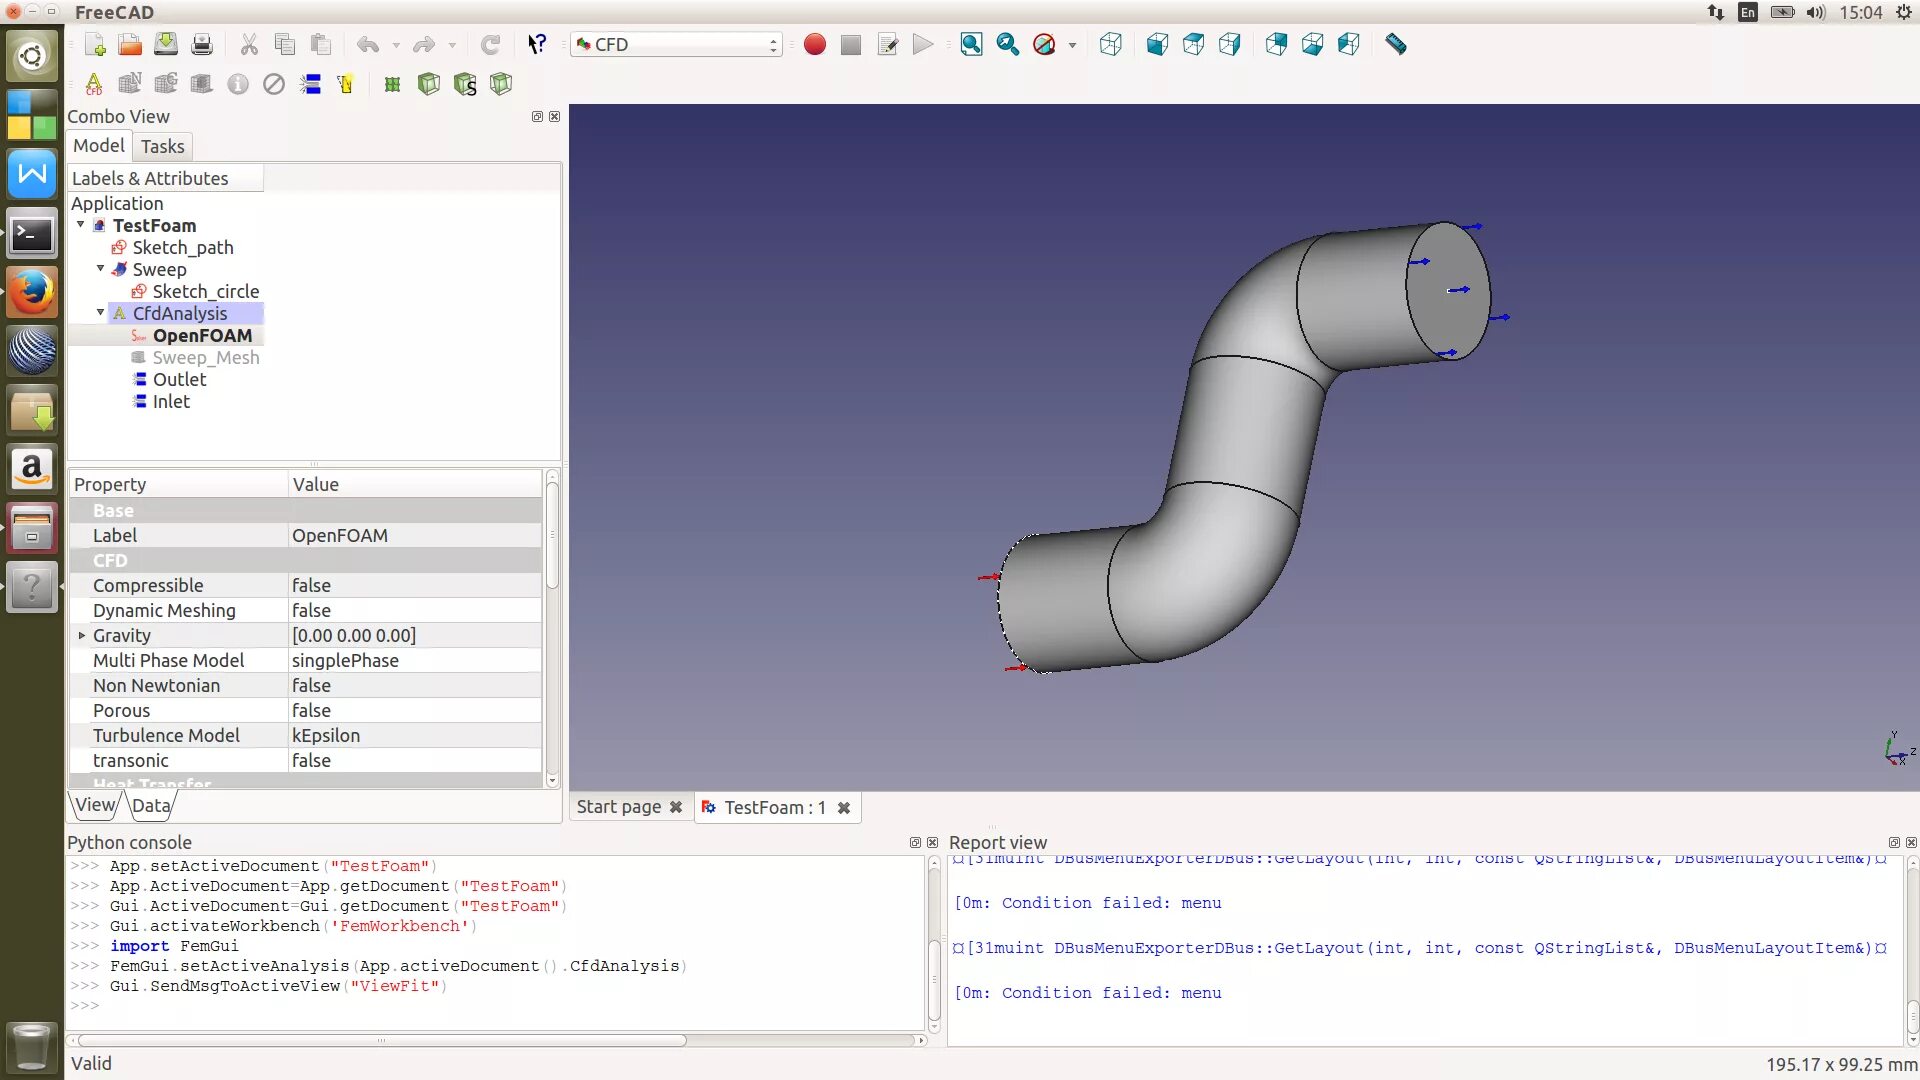Expand the Gravity property row

[82, 636]
